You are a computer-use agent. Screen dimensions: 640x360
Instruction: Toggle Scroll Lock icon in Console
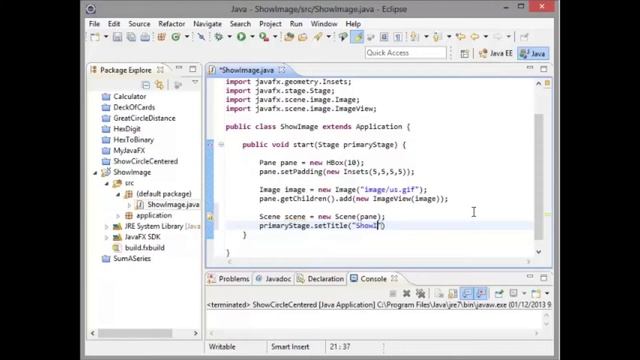pyautogui.click(x=453, y=293)
